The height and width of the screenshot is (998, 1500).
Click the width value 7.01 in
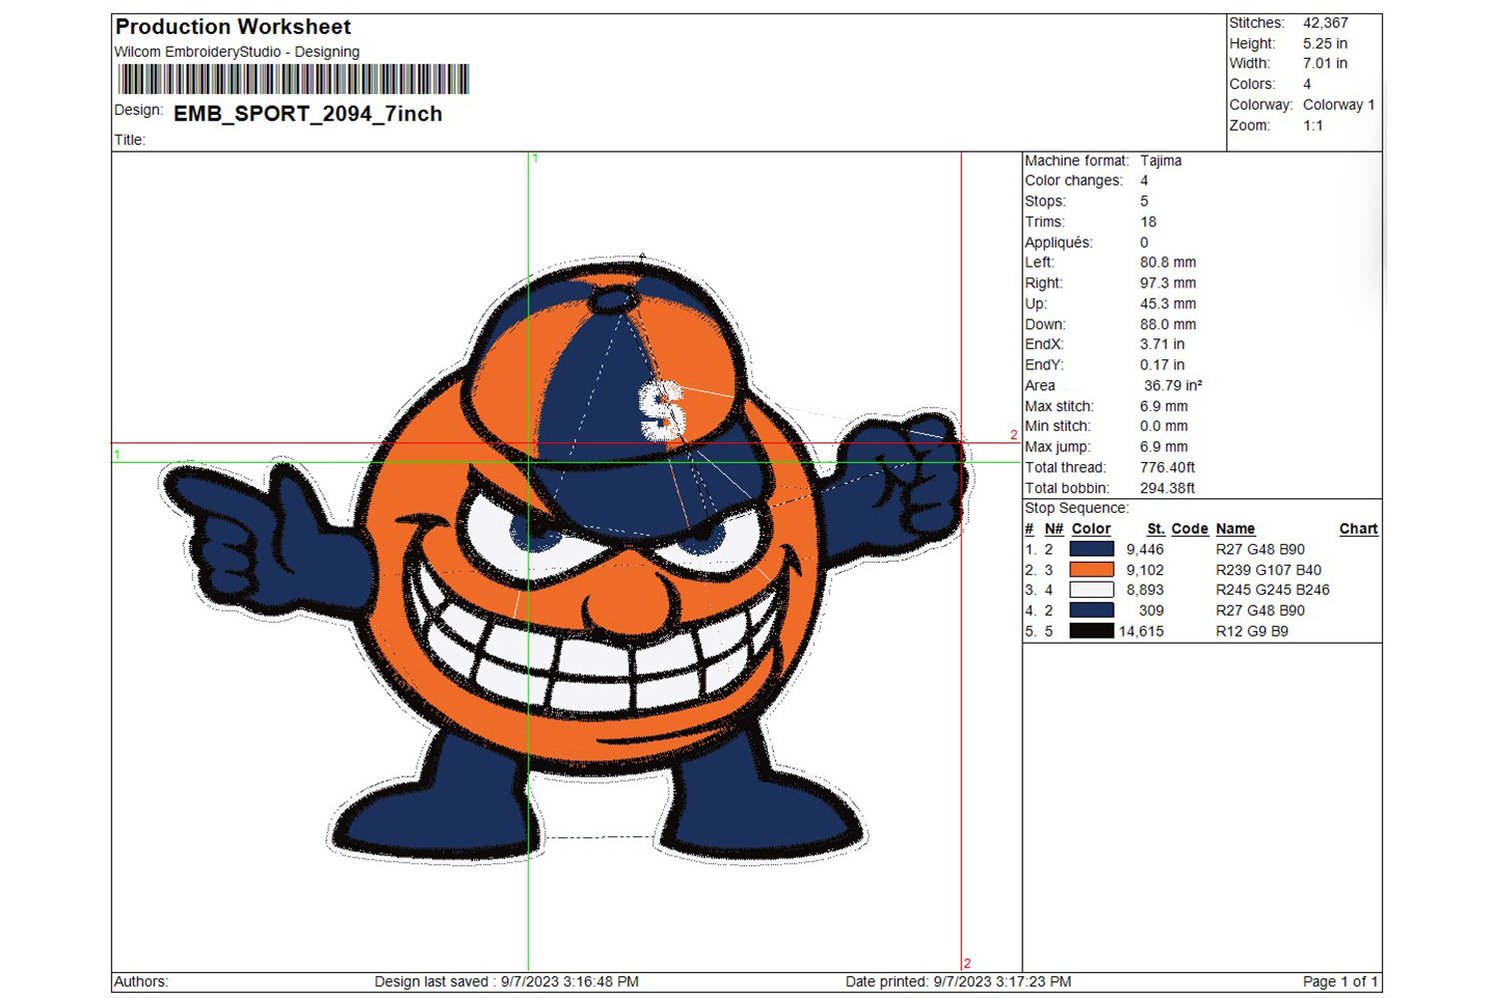[x=1325, y=63]
